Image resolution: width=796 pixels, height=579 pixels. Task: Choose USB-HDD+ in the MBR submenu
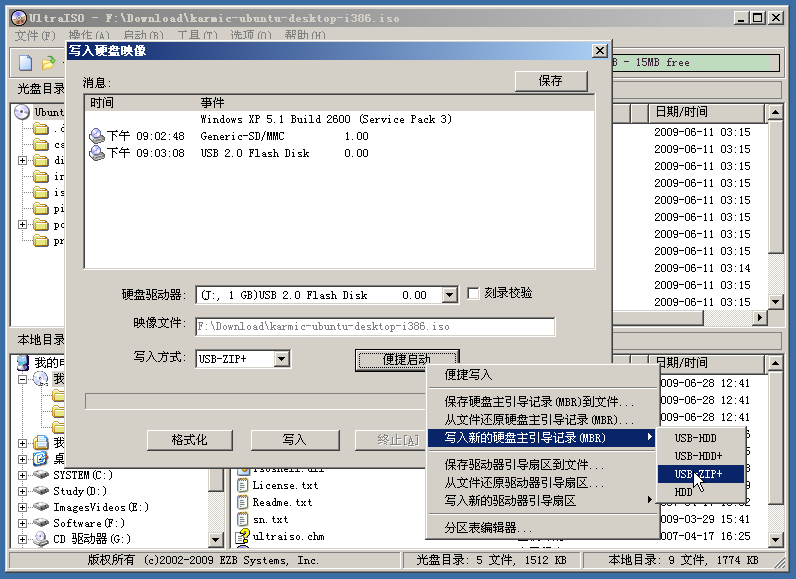tap(701, 456)
